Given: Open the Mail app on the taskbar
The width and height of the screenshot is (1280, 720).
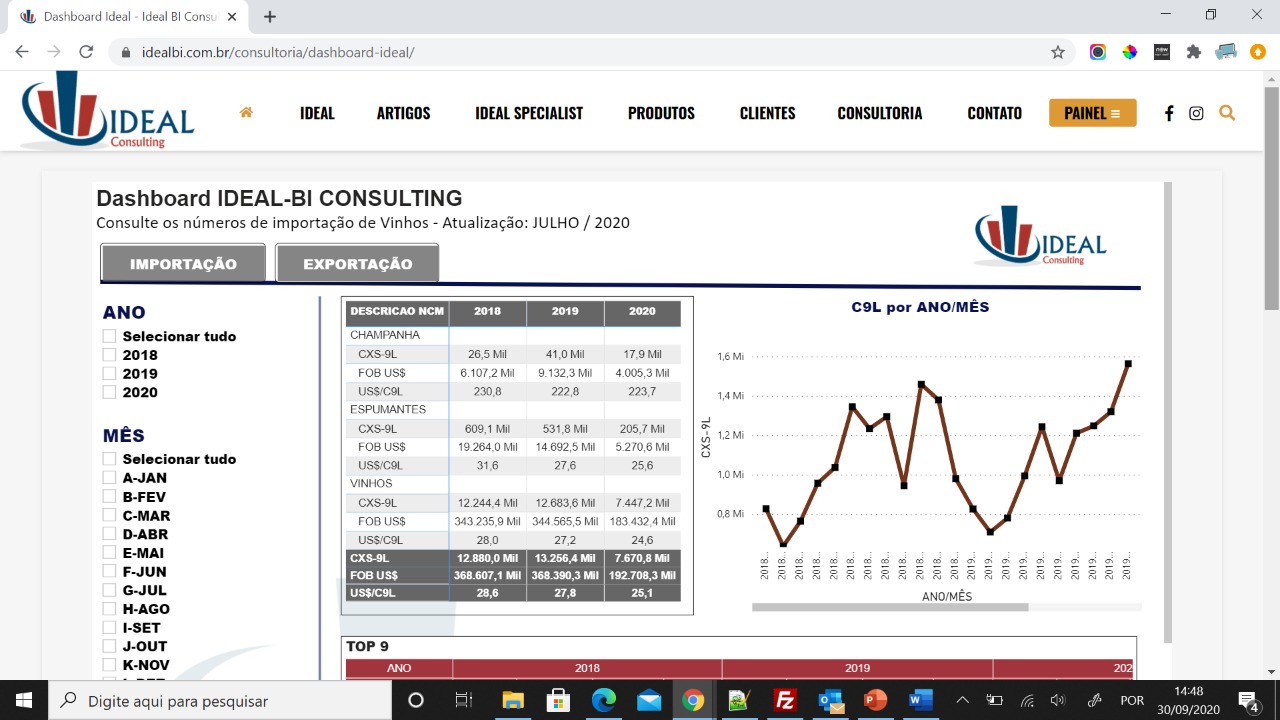Looking at the screenshot, I should click(648, 700).
